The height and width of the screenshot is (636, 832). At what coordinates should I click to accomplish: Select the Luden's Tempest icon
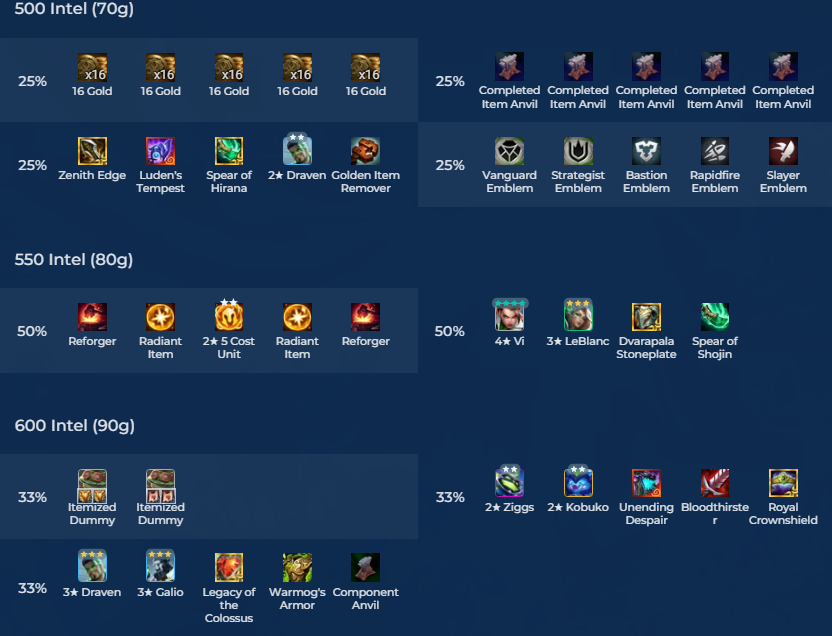click(x=160, y=151)
